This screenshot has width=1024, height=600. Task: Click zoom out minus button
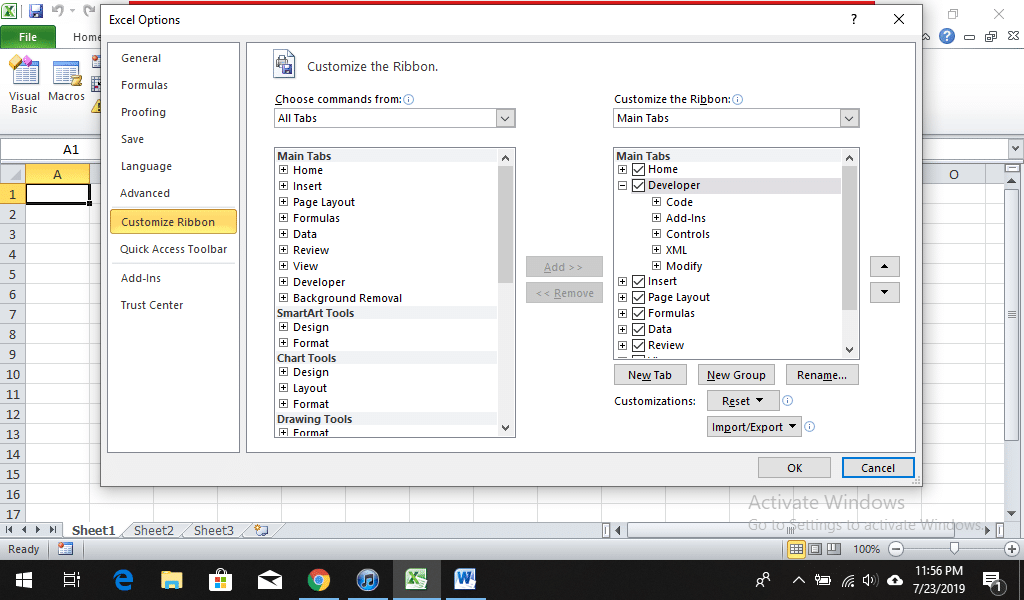897,549
